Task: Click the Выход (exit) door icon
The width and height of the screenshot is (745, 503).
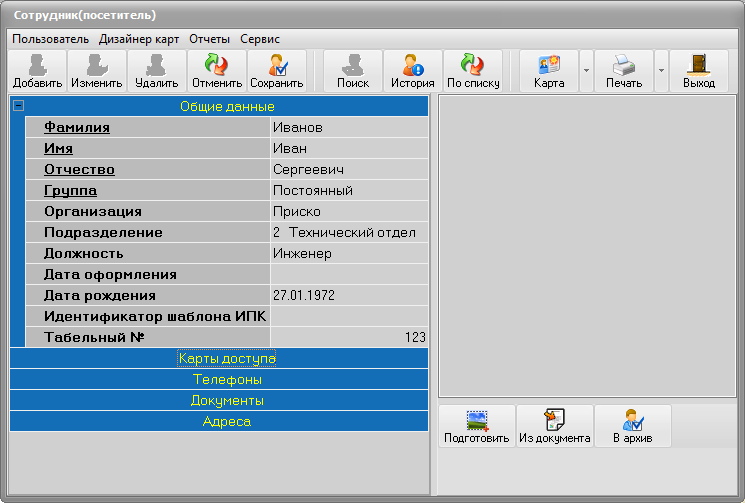Action: coord(699,71)
